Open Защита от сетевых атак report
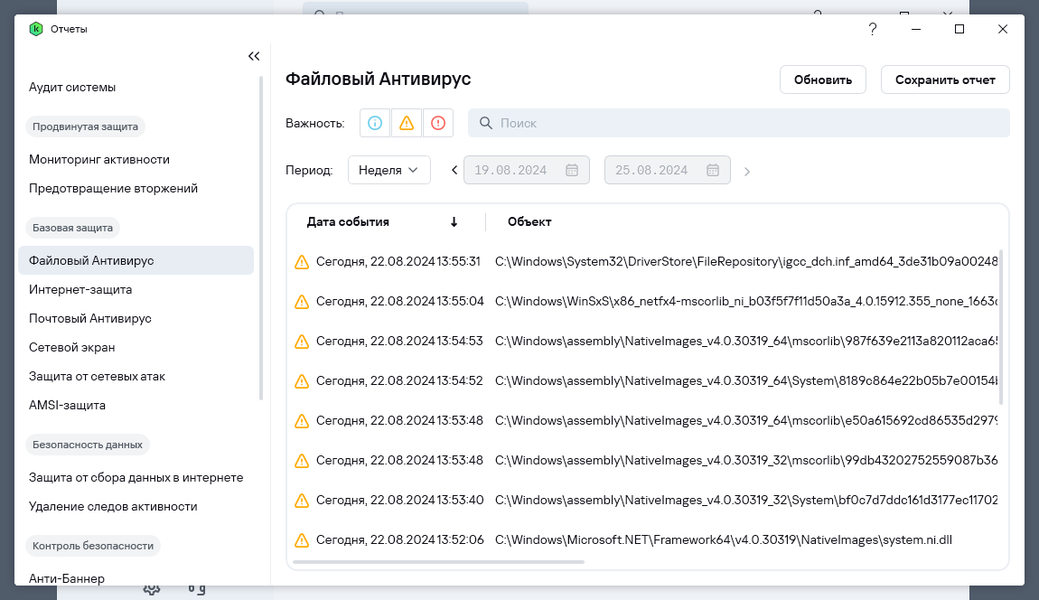Image resolution: width=1039 pixels, height=600 pixels. [97, 377]
